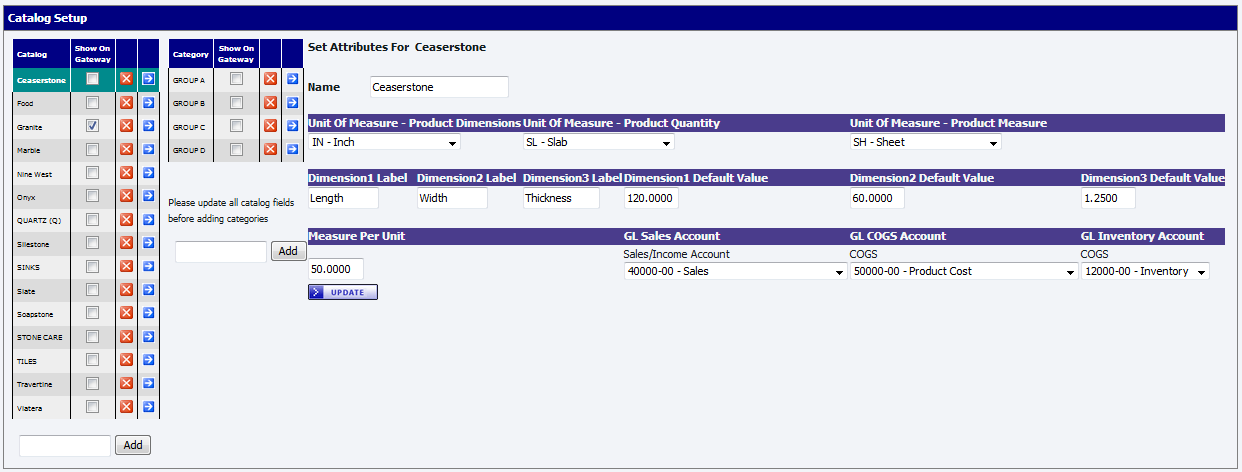Open Onyx catalog using blue arrow icon
Viewport: 1242px width, 472px height.
(148, 196)
